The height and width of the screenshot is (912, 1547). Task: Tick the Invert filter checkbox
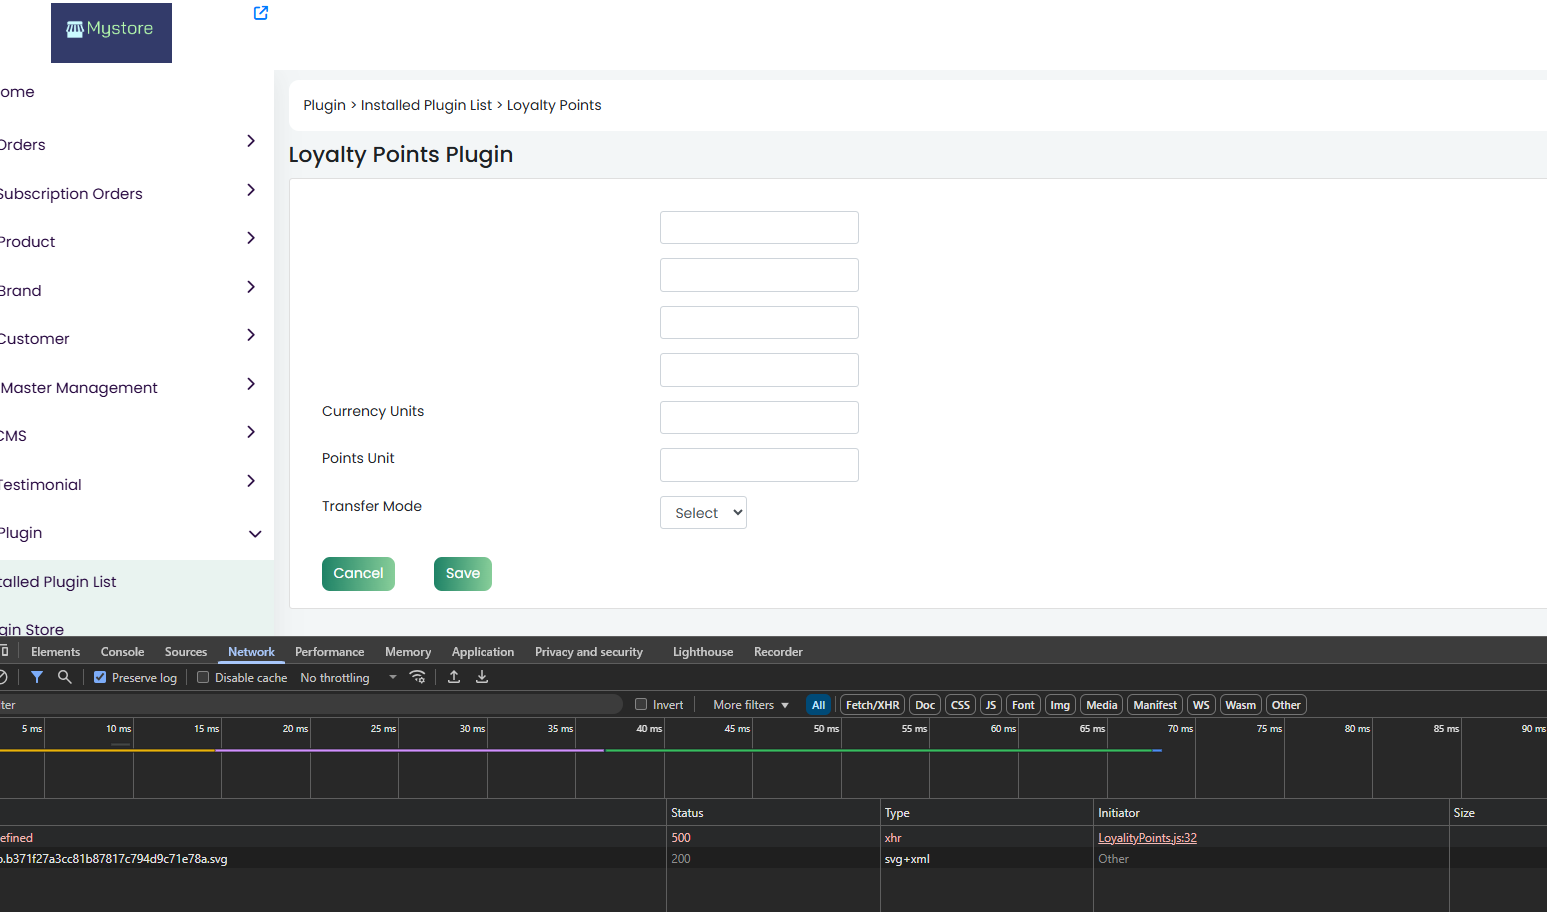click(641, 705)
